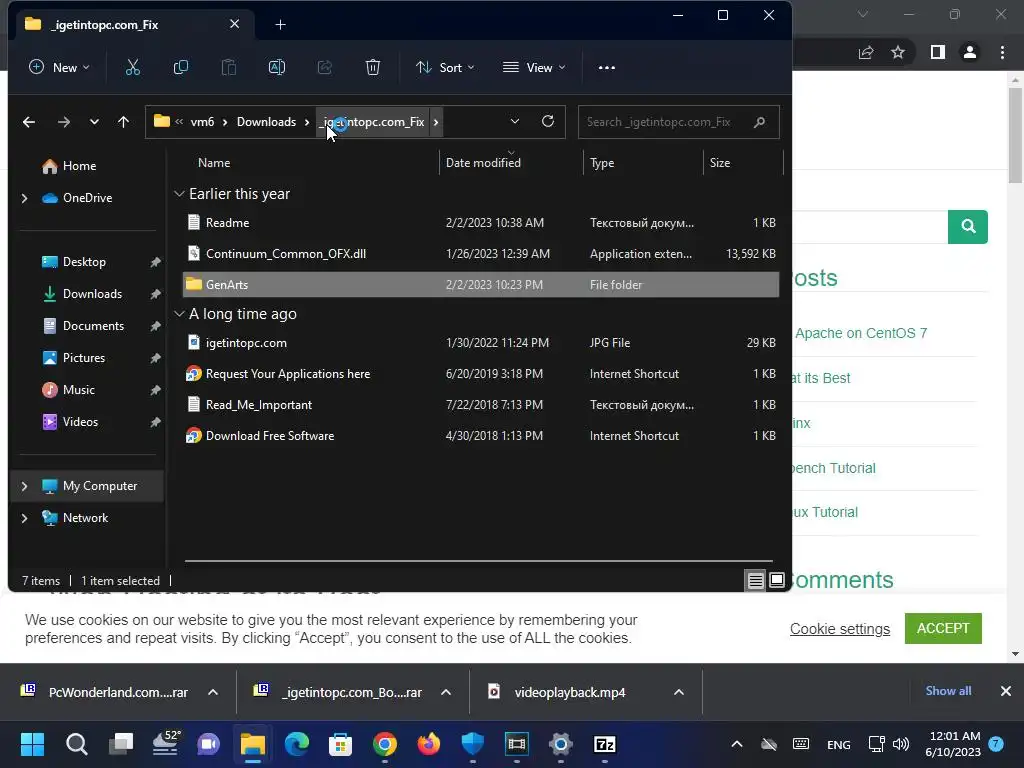Collapse the Earlier this year group
The width and height of the screenshot is (1024, 768).
pyautogui.click(x=179, y=194)
